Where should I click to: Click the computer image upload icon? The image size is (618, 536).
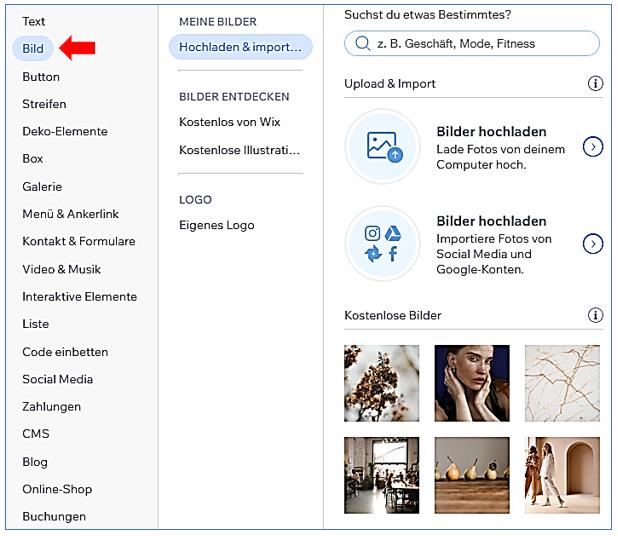point(382,147)
